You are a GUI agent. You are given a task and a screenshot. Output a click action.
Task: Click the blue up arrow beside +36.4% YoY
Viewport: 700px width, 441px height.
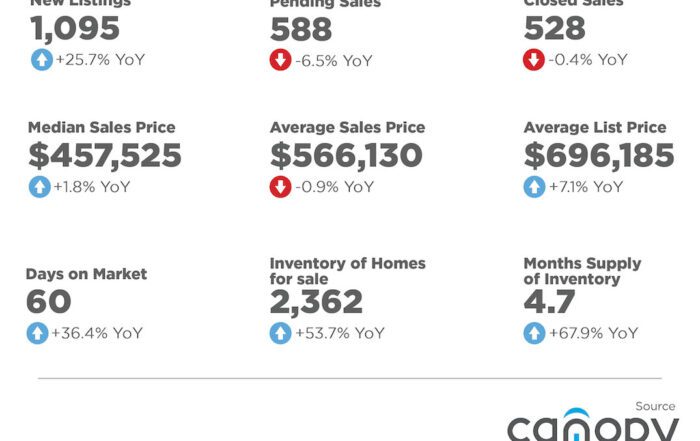tap(39, 333)
